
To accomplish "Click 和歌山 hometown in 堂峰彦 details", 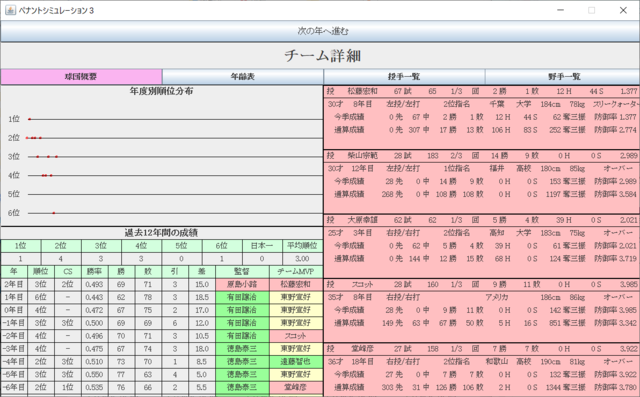I will [x=497, y=362].
